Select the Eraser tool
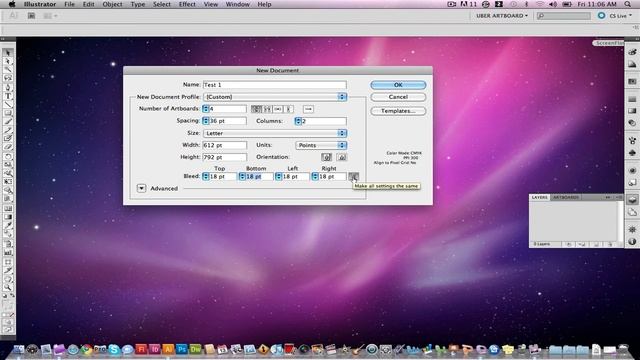The image size is (640, 360). 8,147
